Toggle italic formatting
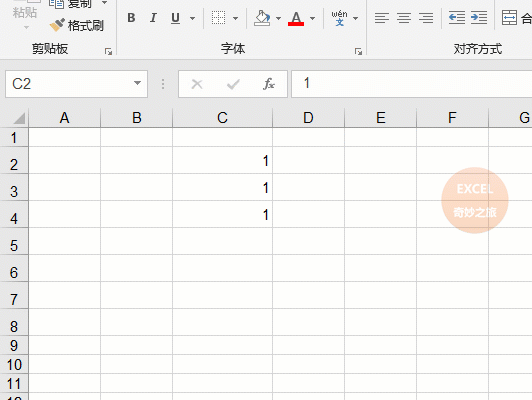Image resolution: width=532 pixels, height=400 pixels. point(153,18)
